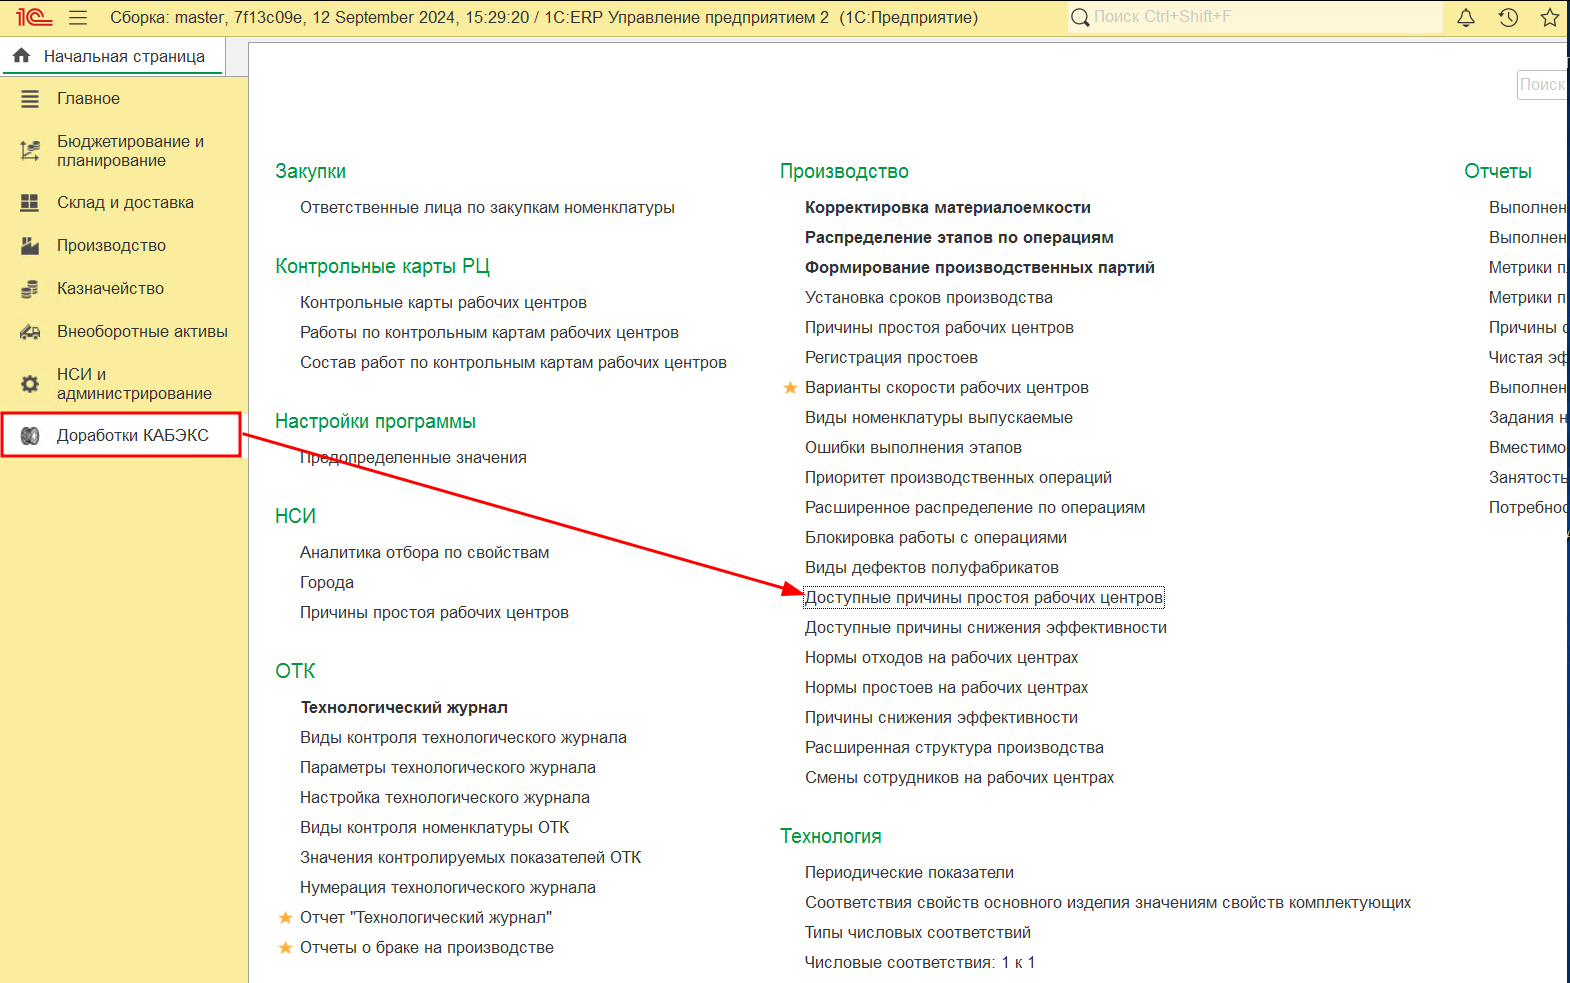Click the global search field Поиск Ctrl+Shift+F
This screenshot has height=983, width=1570.
click(x=1255, y=17)
